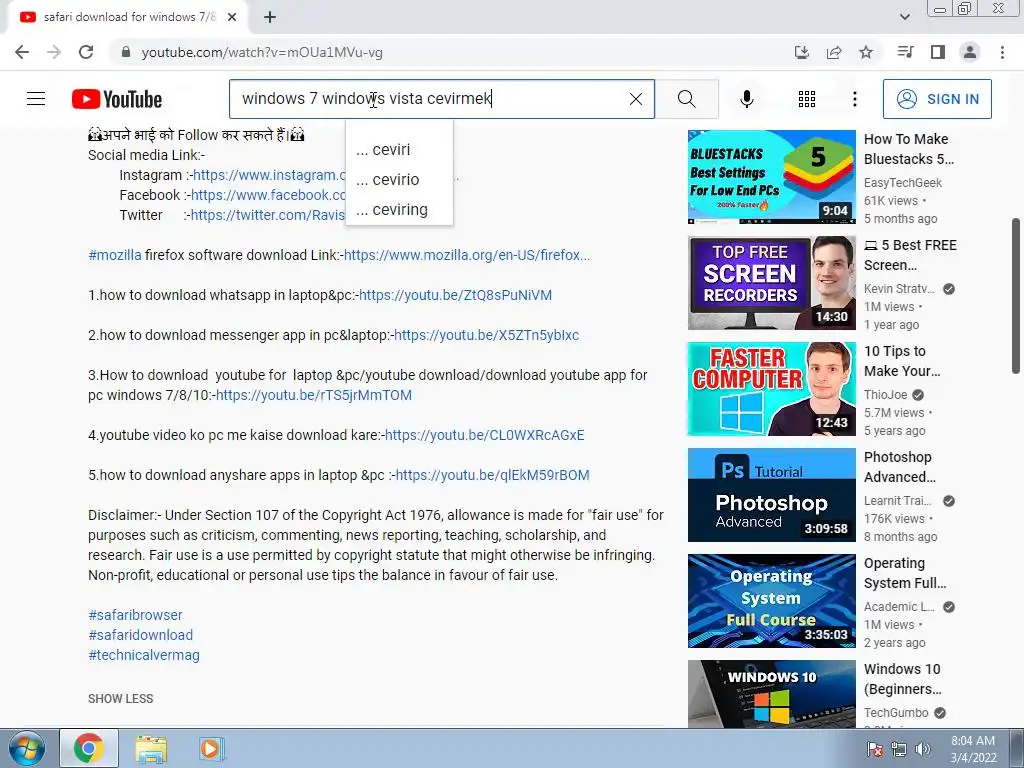Open Operating System Full Course thumbnail
The height and width of the screenshot is (768, 1024).
(x=771, y=600)
